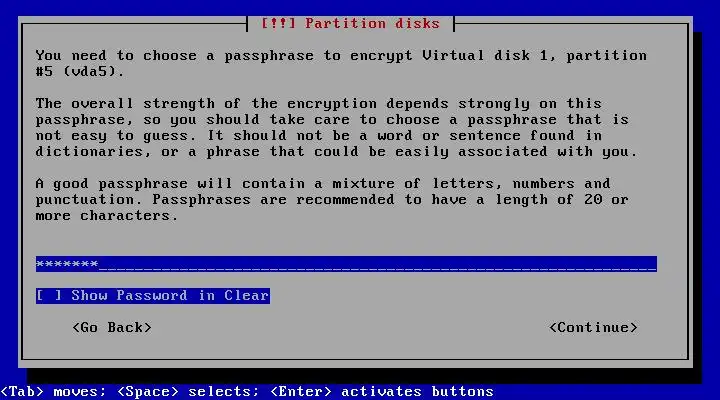Focus the empty underscored part of passphrase field
This screenshot has width=720, height=400.
click(377, 264)
